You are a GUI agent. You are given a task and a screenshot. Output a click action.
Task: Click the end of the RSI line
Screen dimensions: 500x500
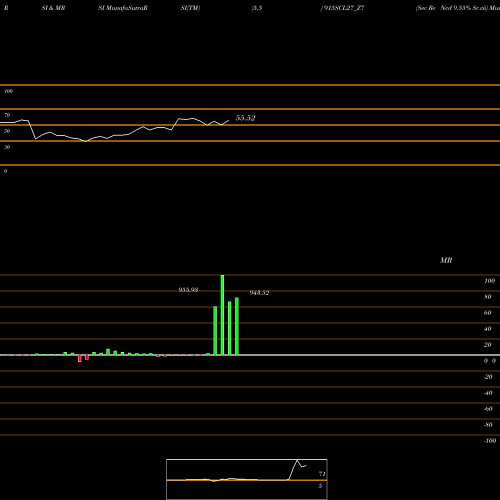pos(229,120)
